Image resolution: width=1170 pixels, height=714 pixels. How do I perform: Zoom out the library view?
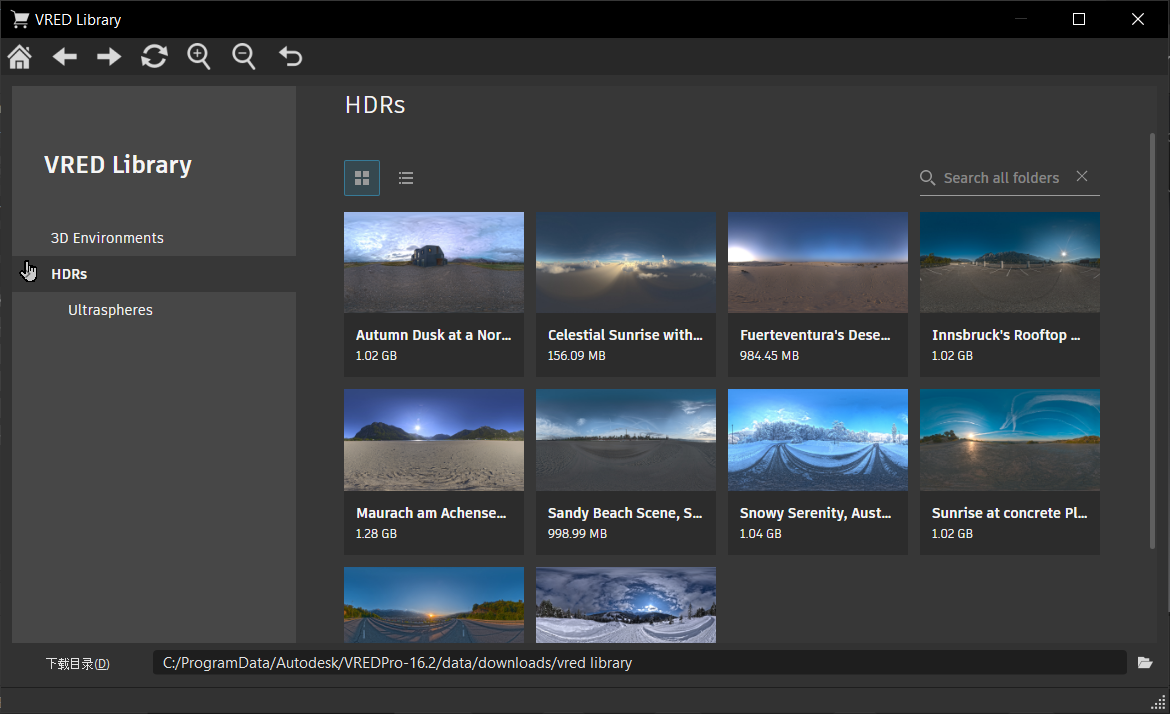tap(243, 57)
